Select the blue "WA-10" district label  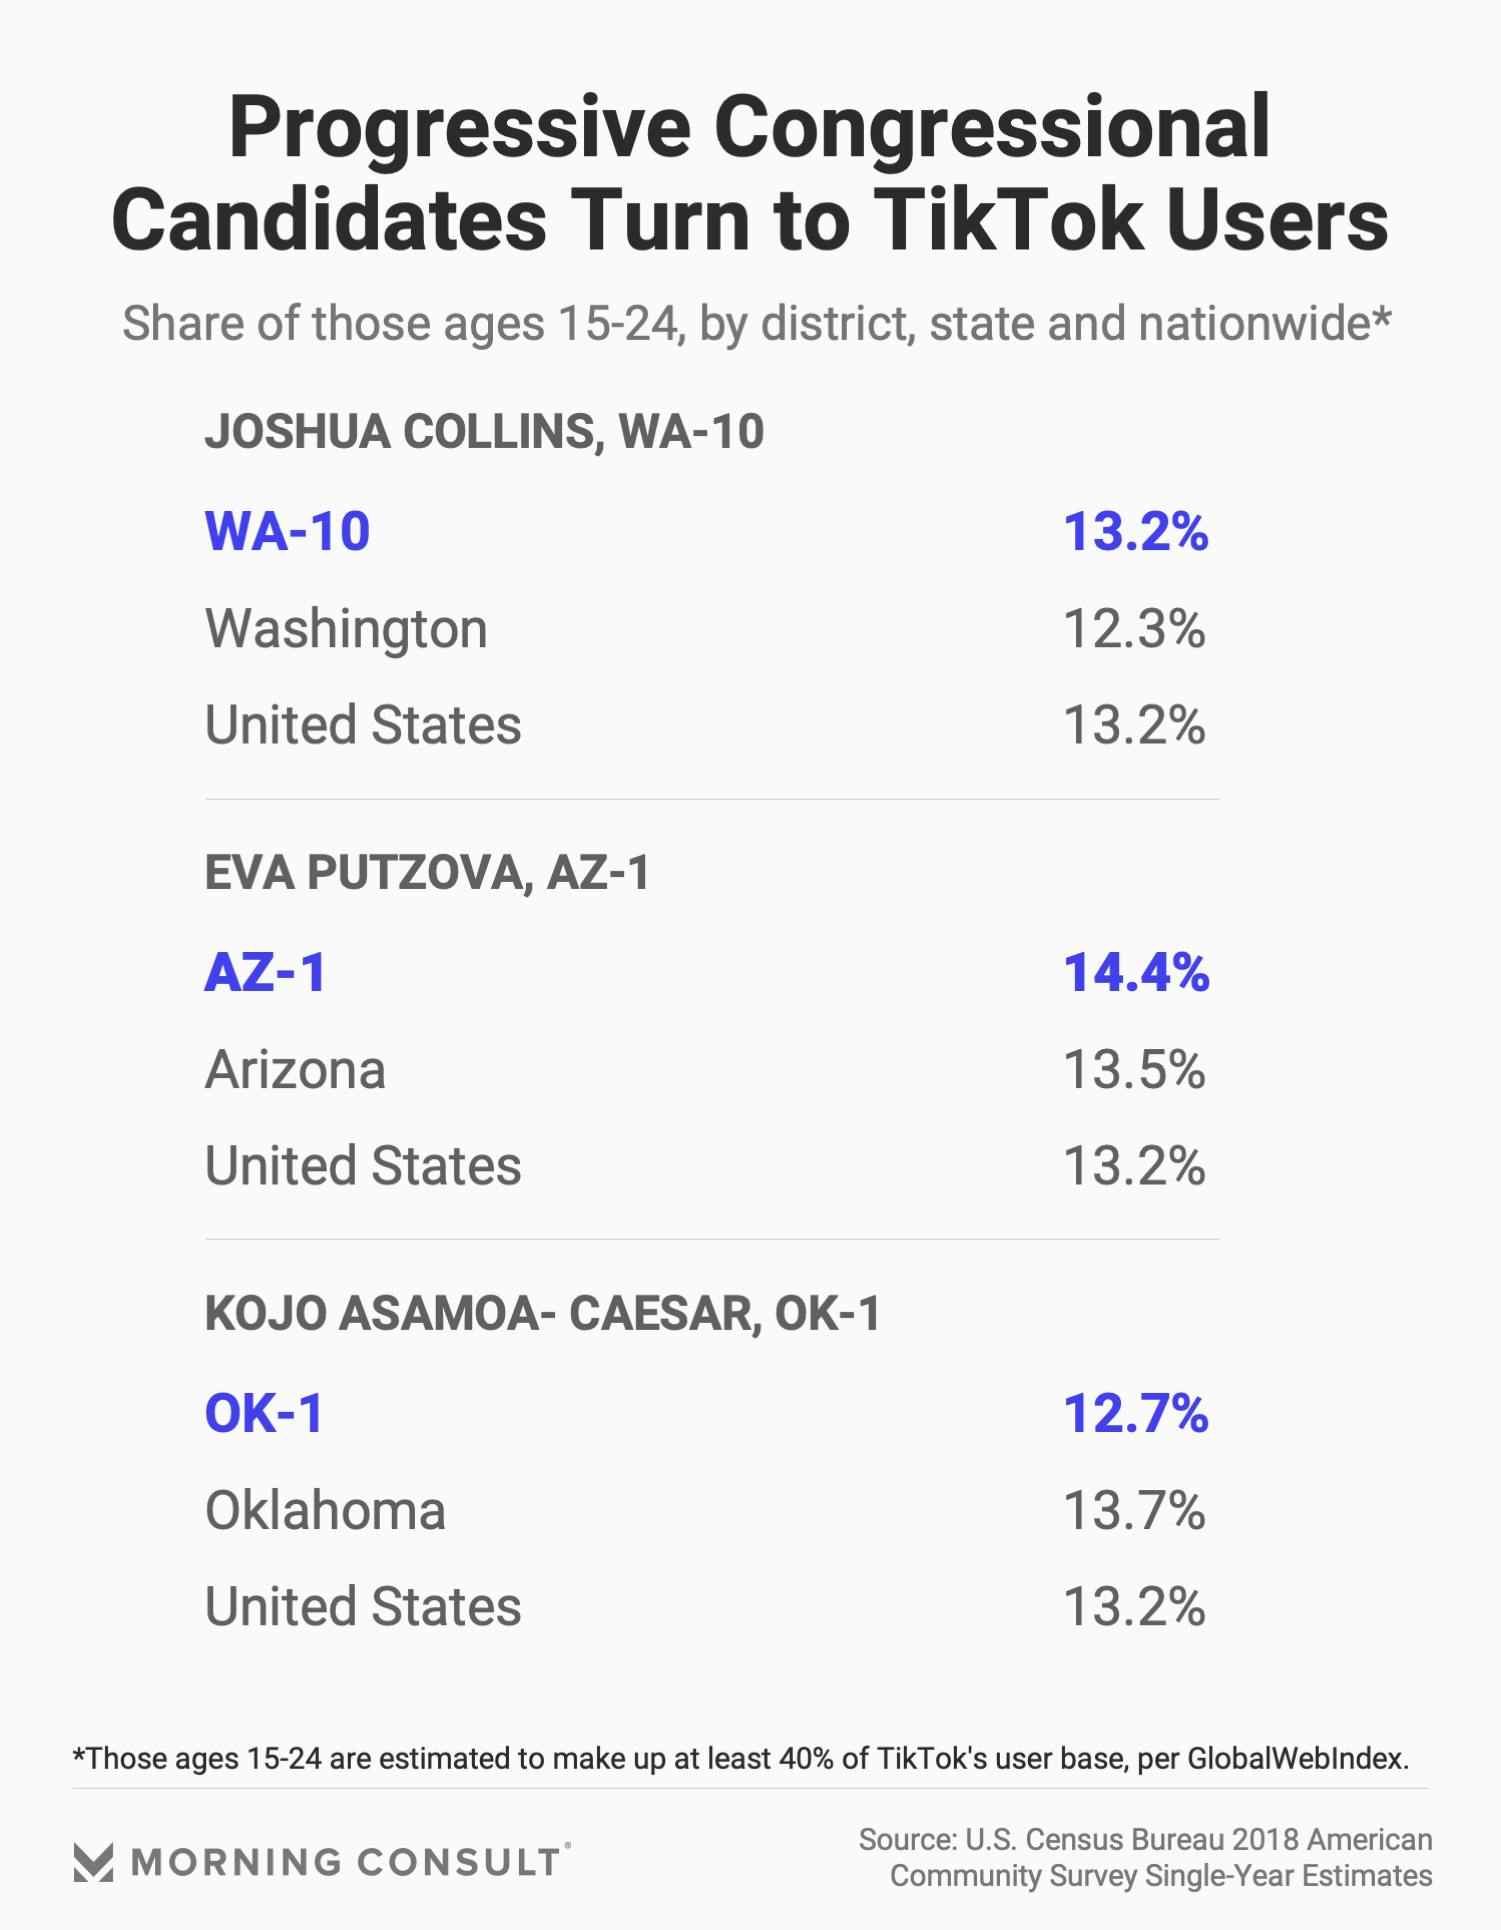pyautogui.click(x=288, y=531)
